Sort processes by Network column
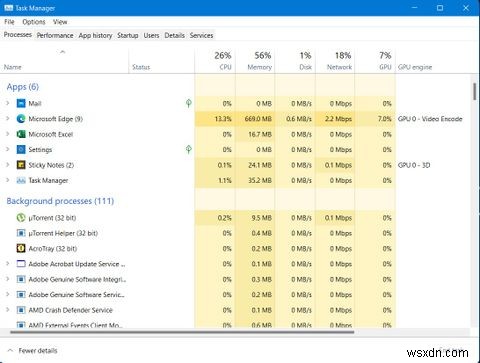This screenshot has width=480, height=363. [x=335, y=61]
